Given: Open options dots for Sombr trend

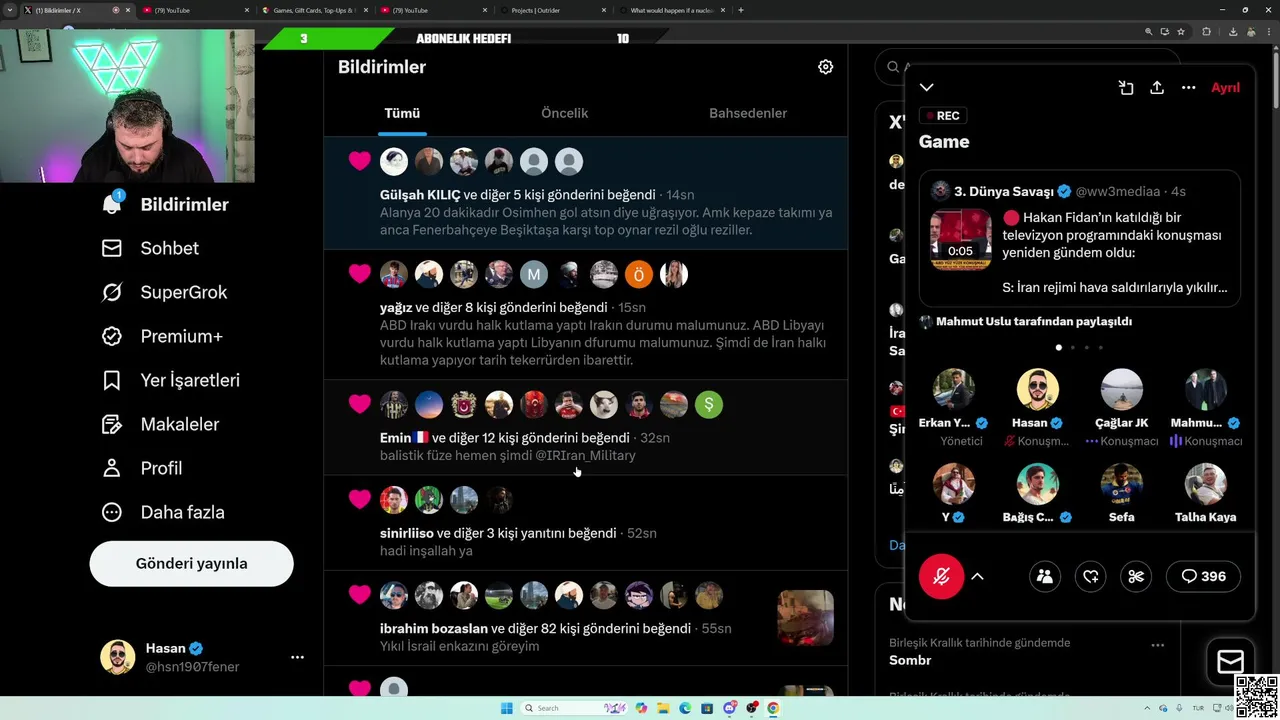Looking at the screenshot, I should pos(1158,645).
